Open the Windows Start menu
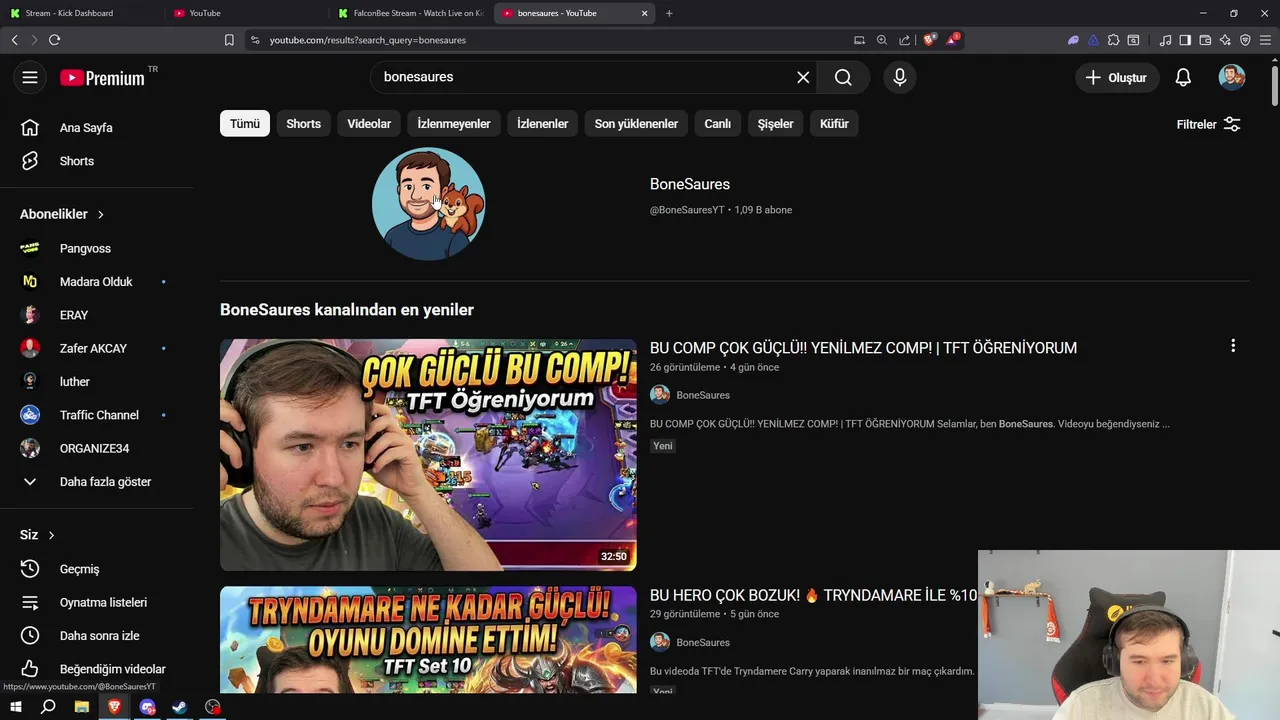This screenshot has height=720, width=1280. pyautogui.click(x=15, y=707)
